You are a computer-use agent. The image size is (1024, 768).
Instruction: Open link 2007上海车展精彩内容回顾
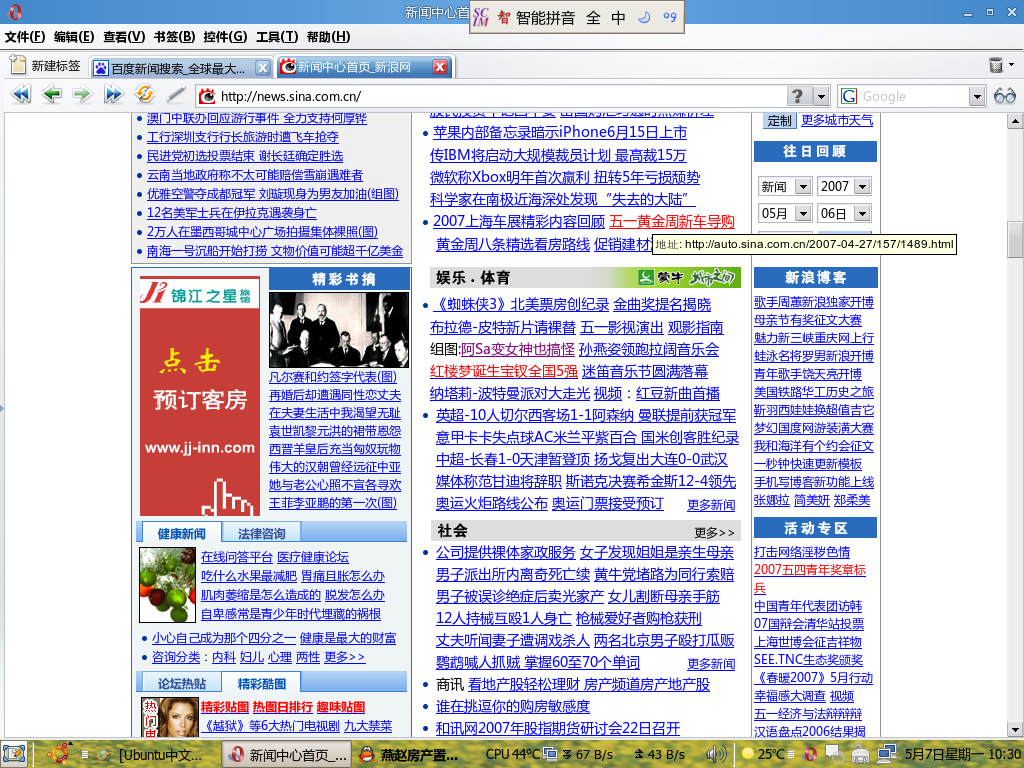519,221
